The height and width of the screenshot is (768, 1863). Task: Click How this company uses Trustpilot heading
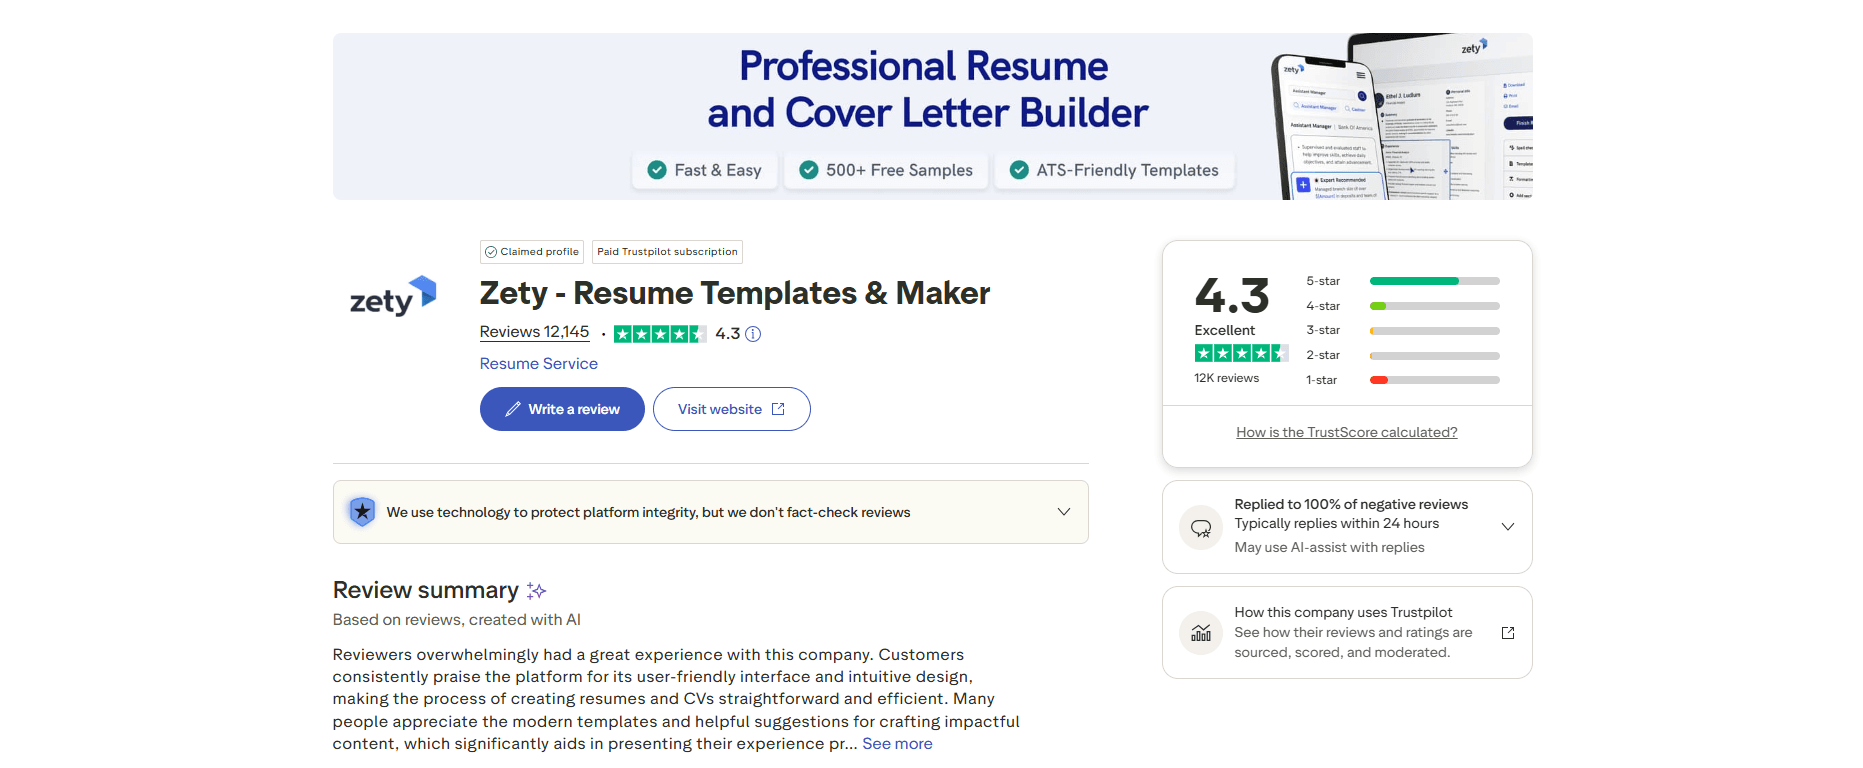click(x=1343, y=612)
